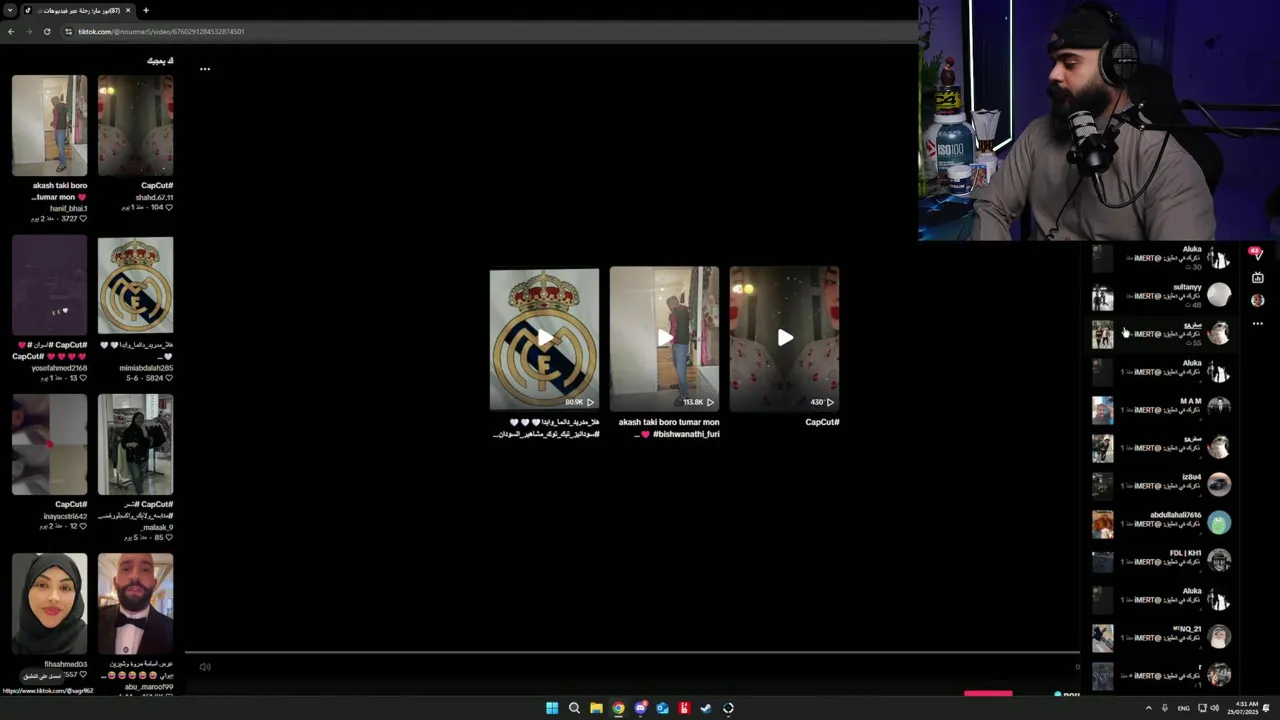Click video preview thumbnail in M A M notification

coord(1102,410)
